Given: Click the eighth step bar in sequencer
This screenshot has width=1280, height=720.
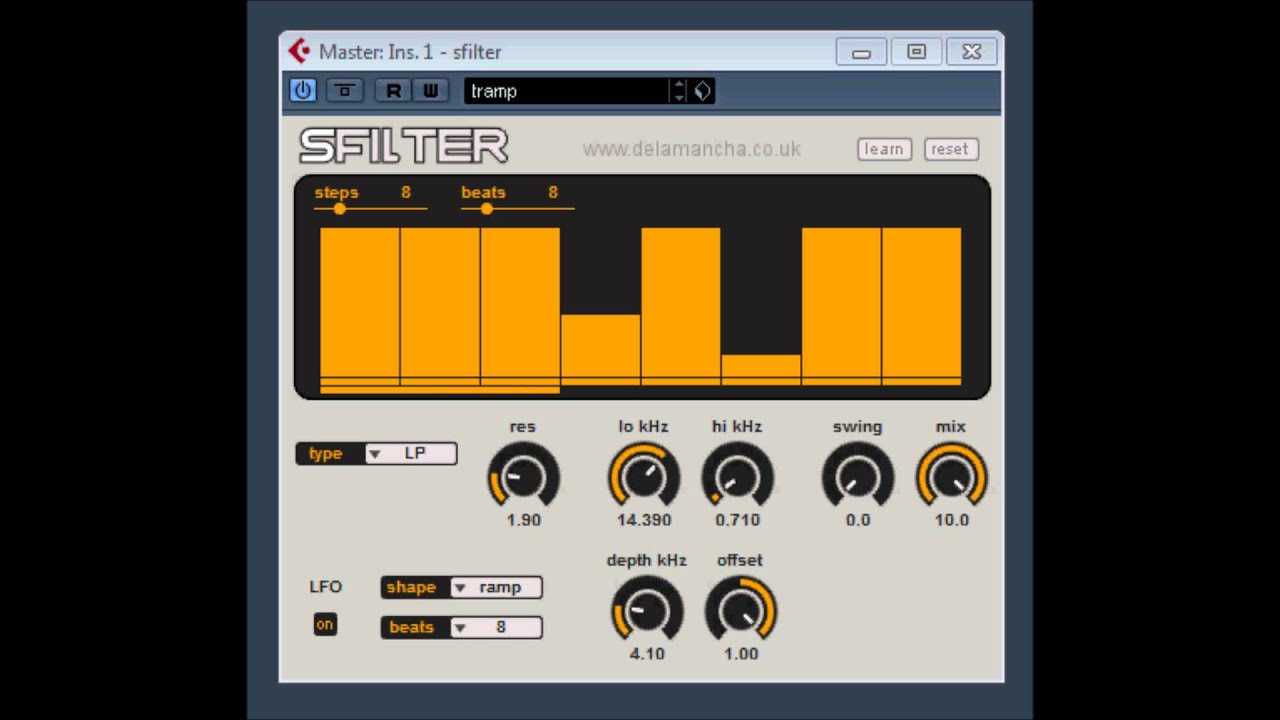Looking at the screenshot, I should 921,306.
